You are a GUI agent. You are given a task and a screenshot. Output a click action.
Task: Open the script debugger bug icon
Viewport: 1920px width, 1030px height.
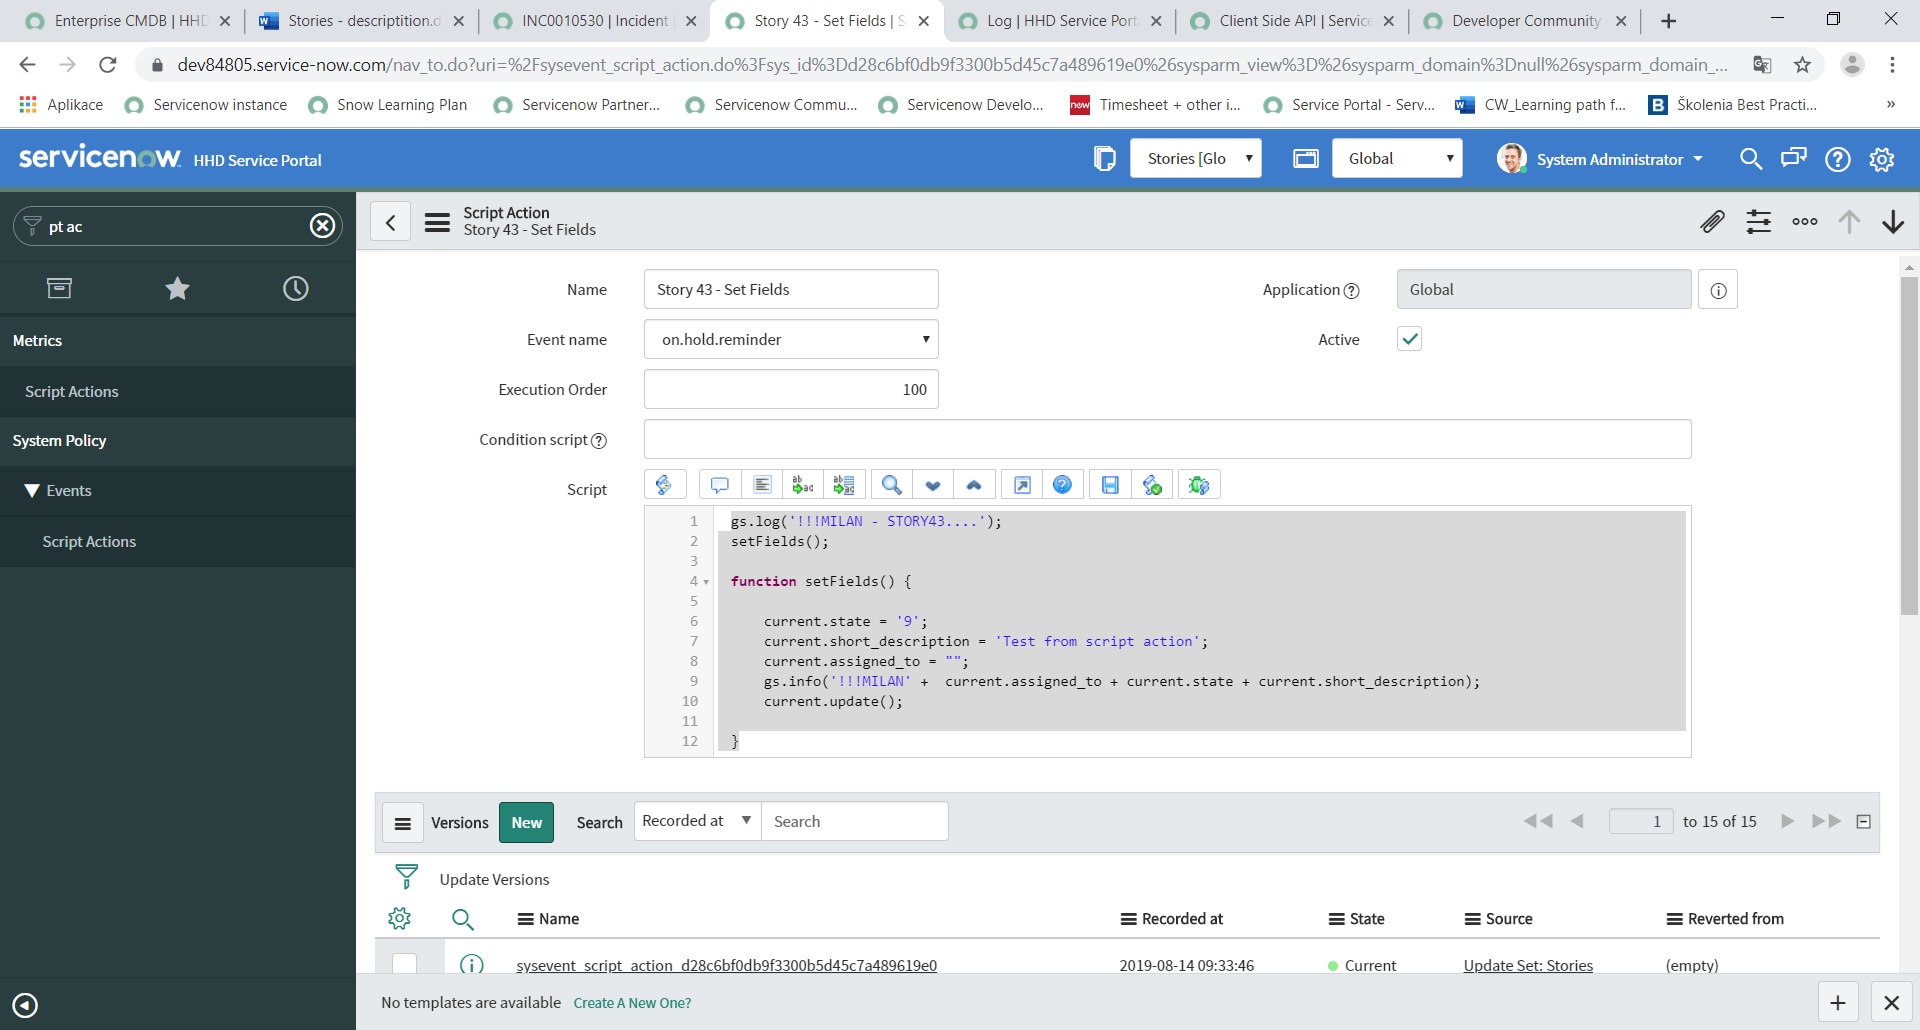click(x=1199, y=485)
